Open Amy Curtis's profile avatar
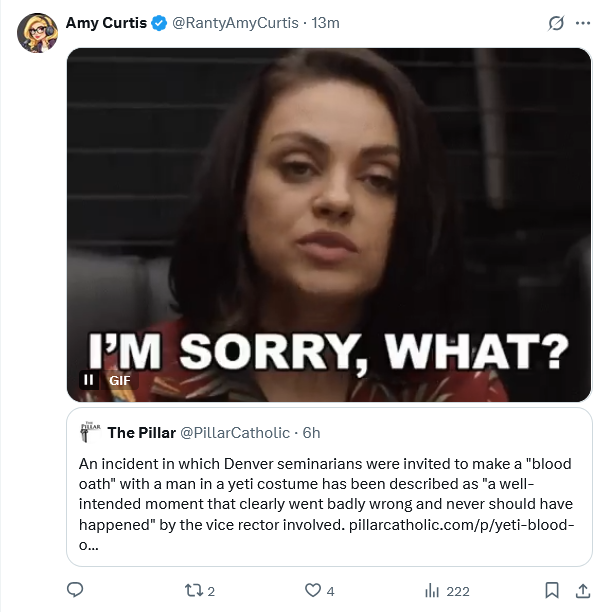Viewport: 608px width, 612px height. coord(37,33)
